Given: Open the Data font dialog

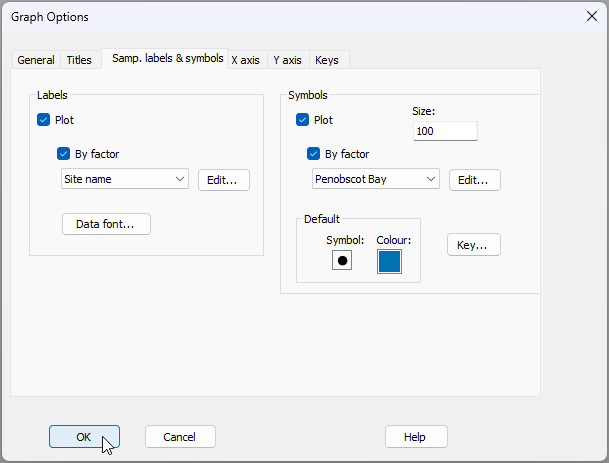Looking at the screenshot, I should click(x=106, y=224).
